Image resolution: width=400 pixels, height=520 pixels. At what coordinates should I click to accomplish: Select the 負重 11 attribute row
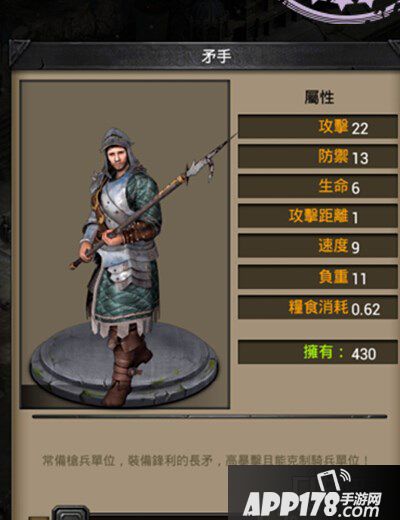coord(318,277)
